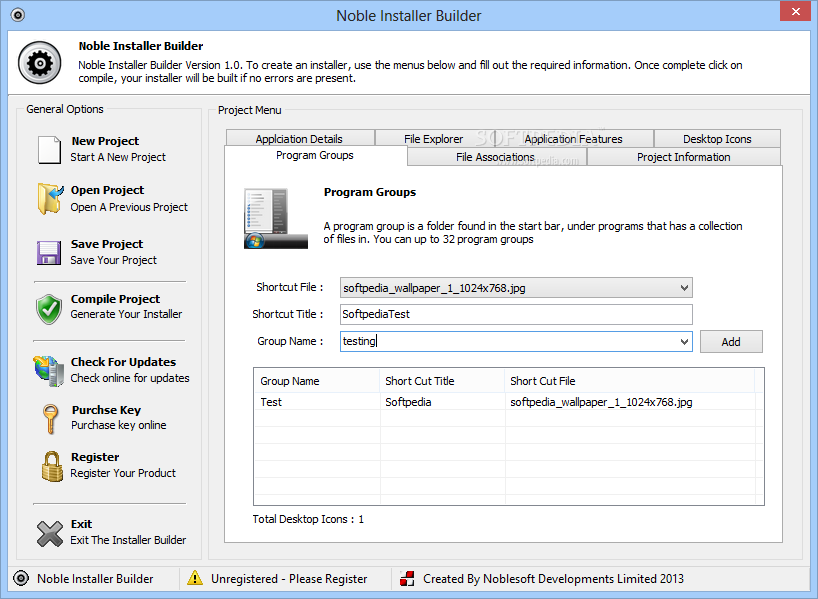This screenshot has height=599, width=818.
Task: Expand the Group Name combo box arrow
Action: pyautogui.click(x=684, y=342)
